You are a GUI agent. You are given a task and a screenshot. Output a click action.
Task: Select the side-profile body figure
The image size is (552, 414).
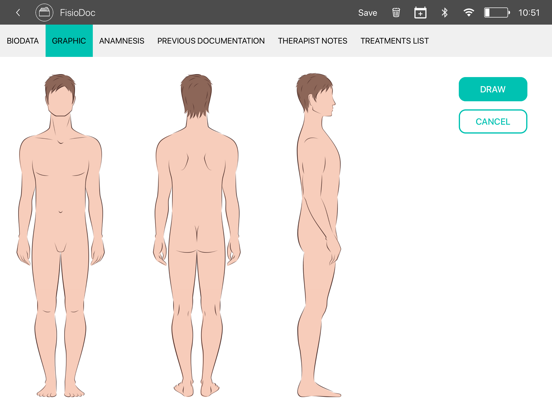319,236
